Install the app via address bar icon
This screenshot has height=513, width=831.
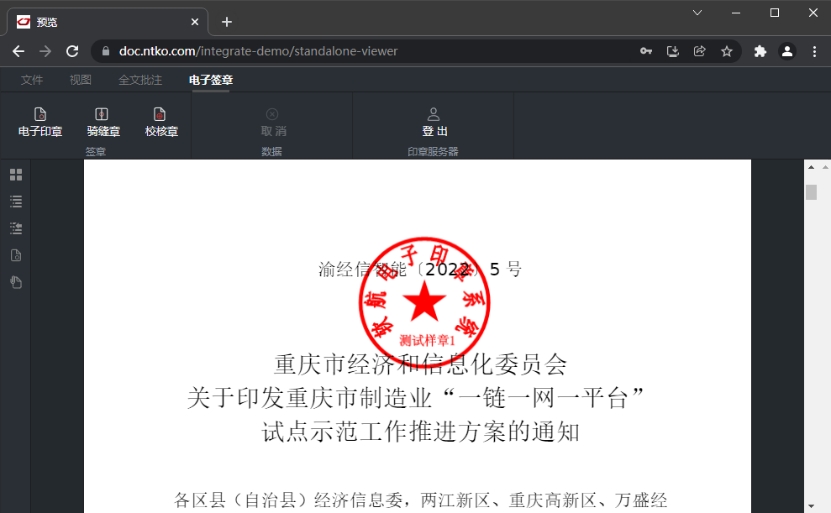(x=673, y=51)
